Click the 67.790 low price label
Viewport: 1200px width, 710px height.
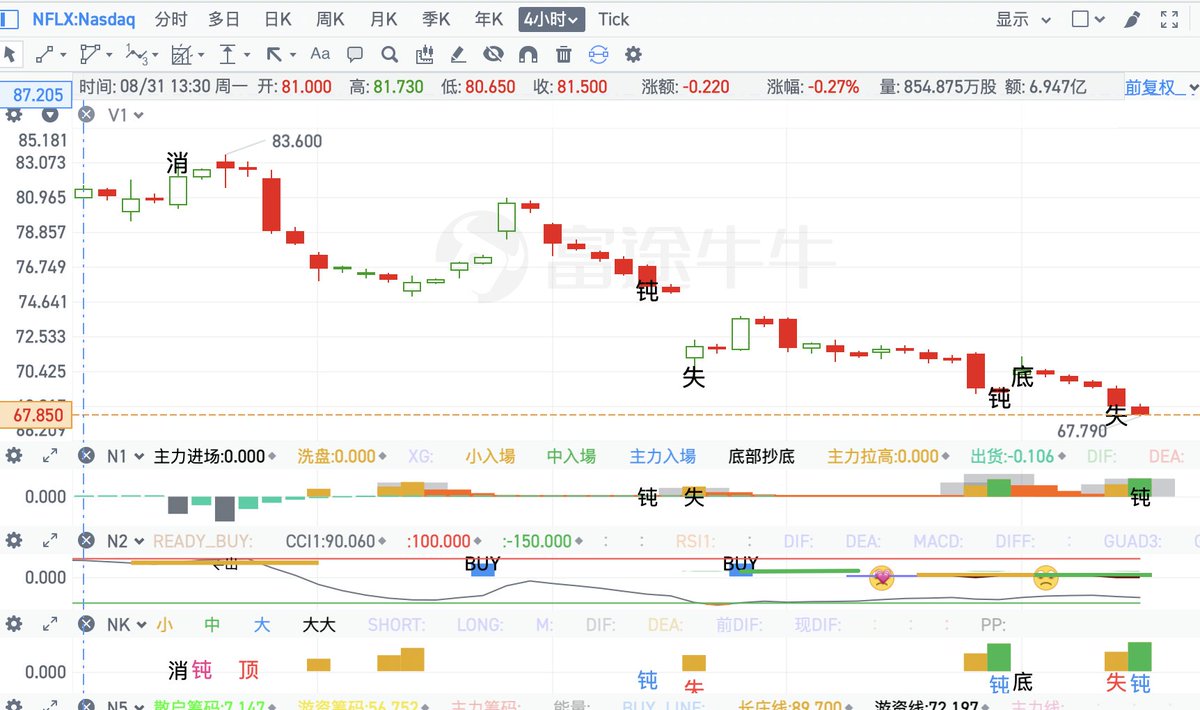tap(1082, 431)
